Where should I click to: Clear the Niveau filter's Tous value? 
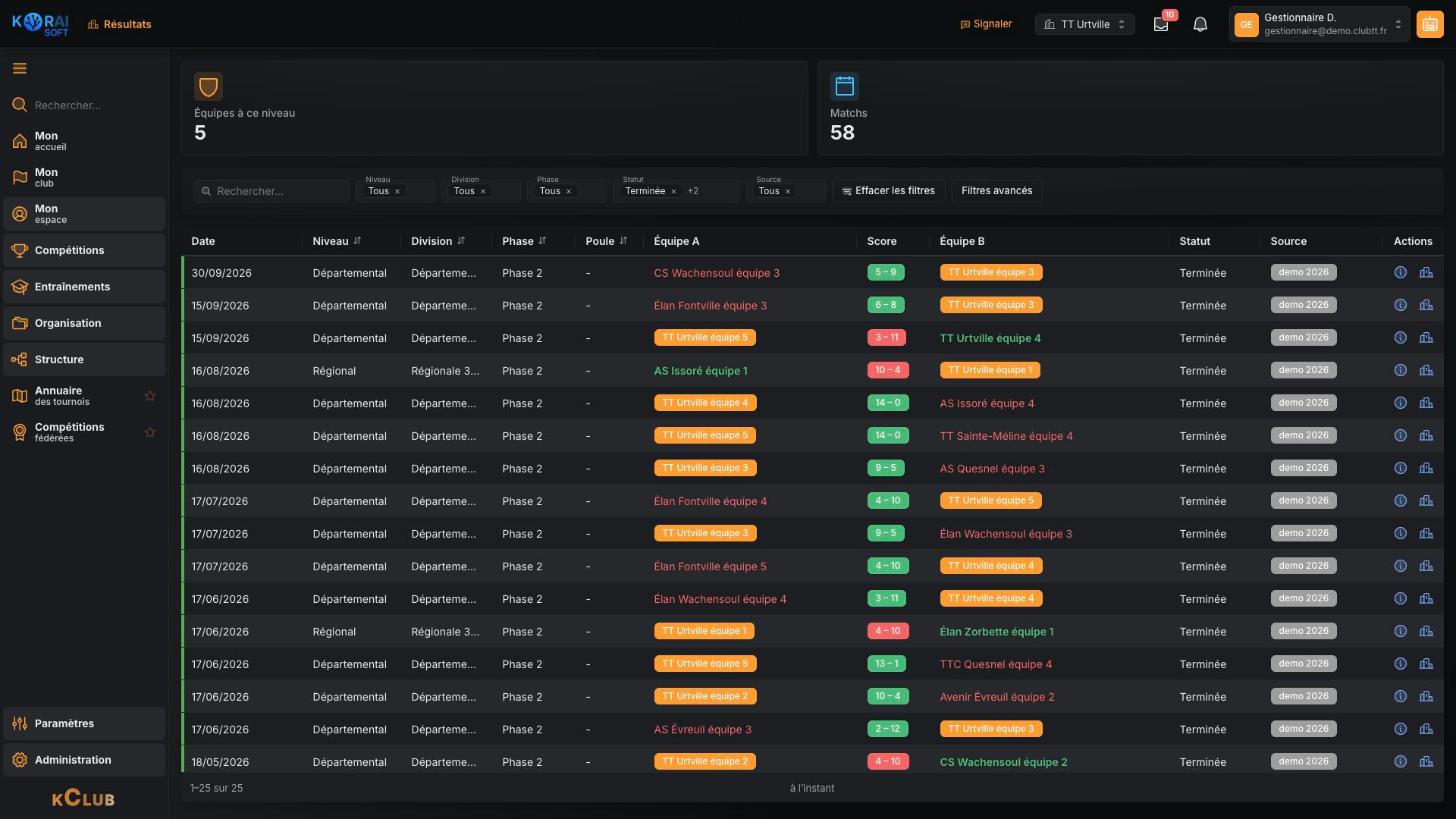click(x=397, y=191)
